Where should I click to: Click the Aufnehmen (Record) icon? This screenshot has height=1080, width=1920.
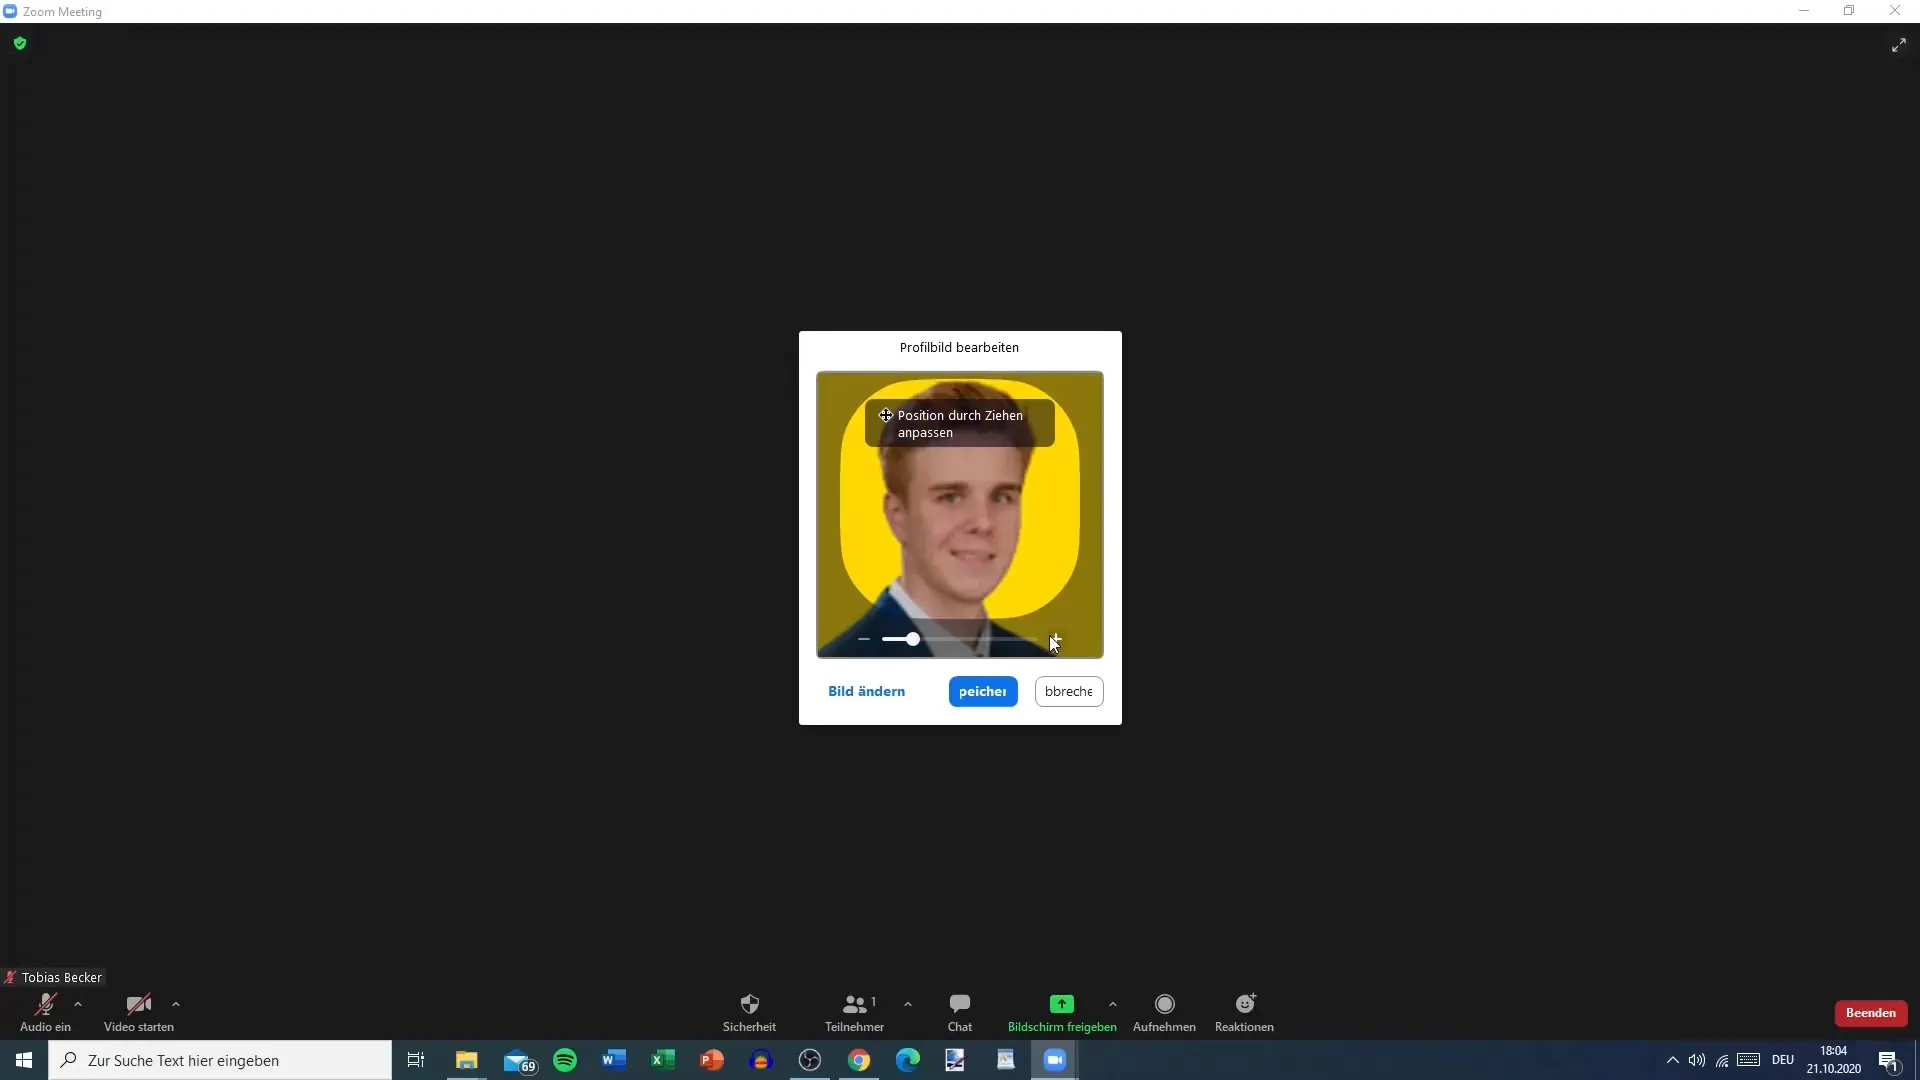[1163, 1005]
